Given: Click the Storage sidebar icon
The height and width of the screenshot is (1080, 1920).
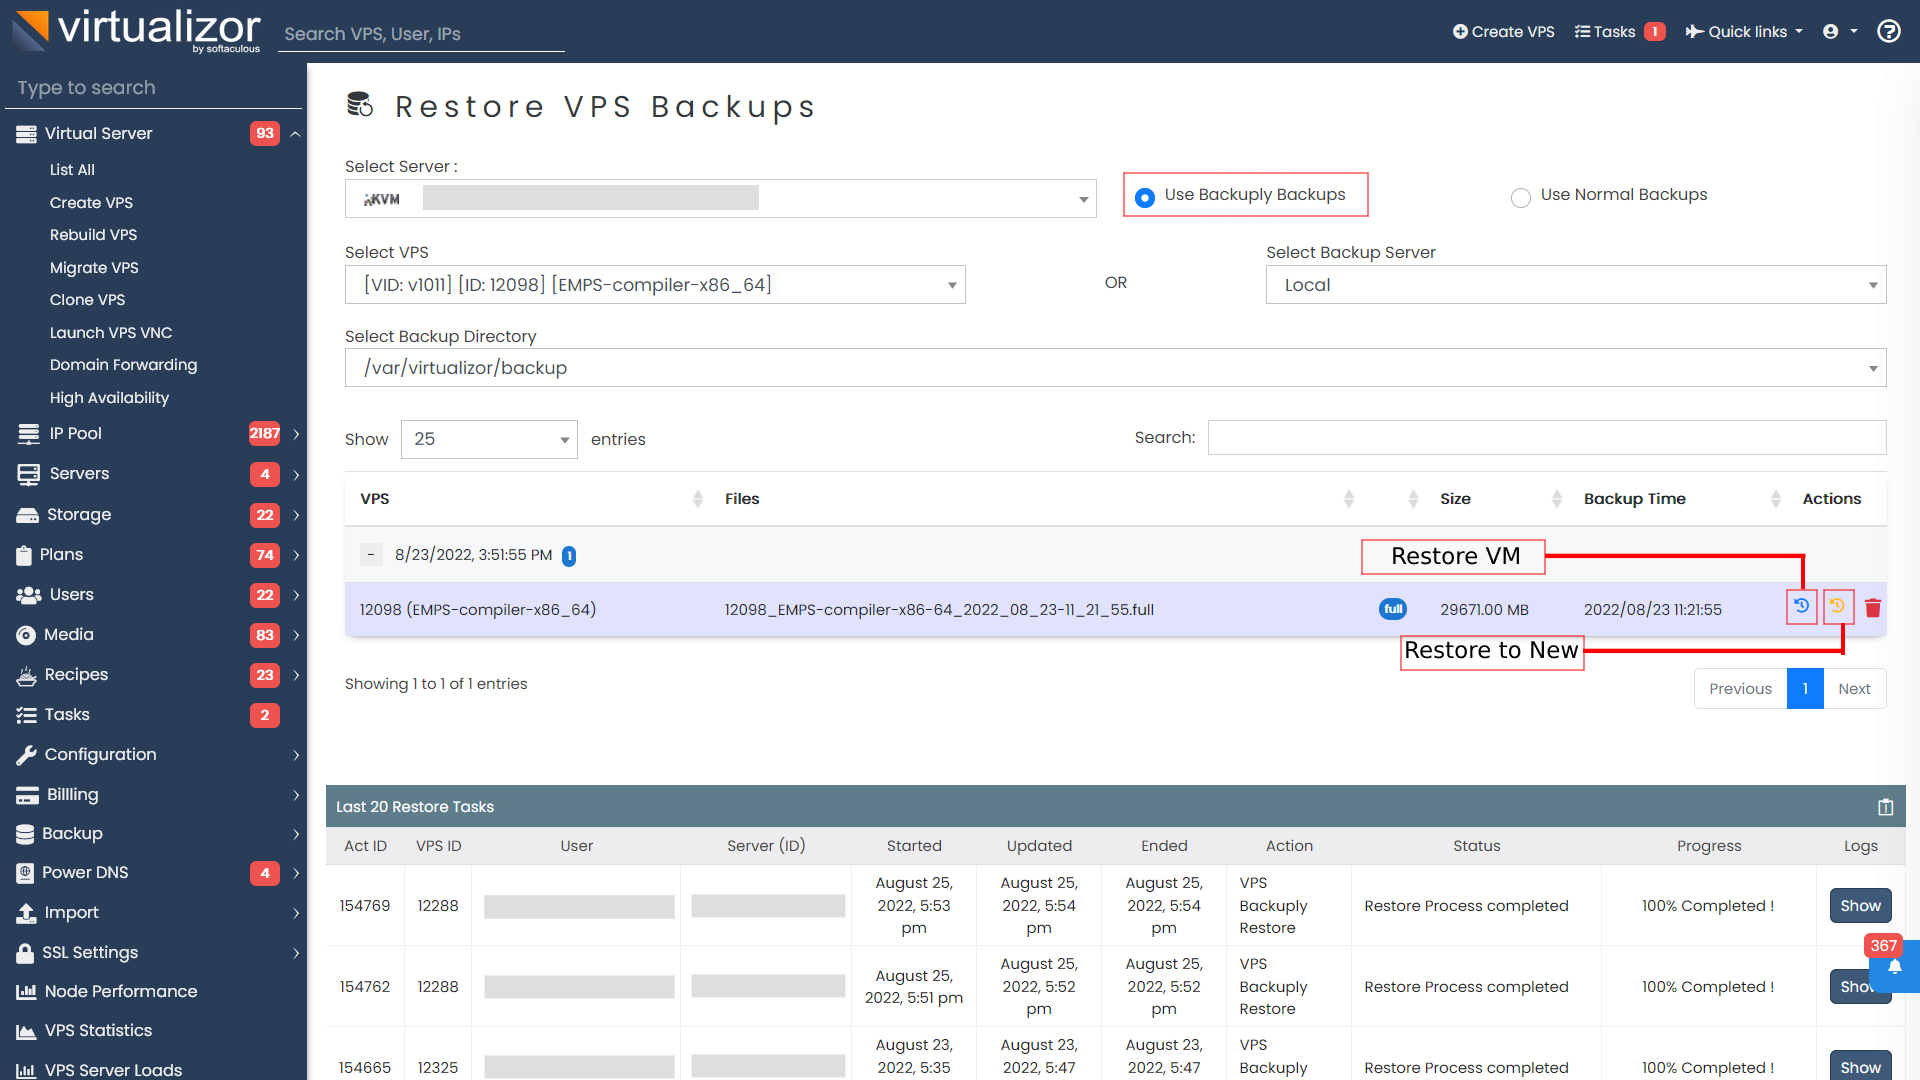Looking at the screenshot, I should (x=27, y=515).
